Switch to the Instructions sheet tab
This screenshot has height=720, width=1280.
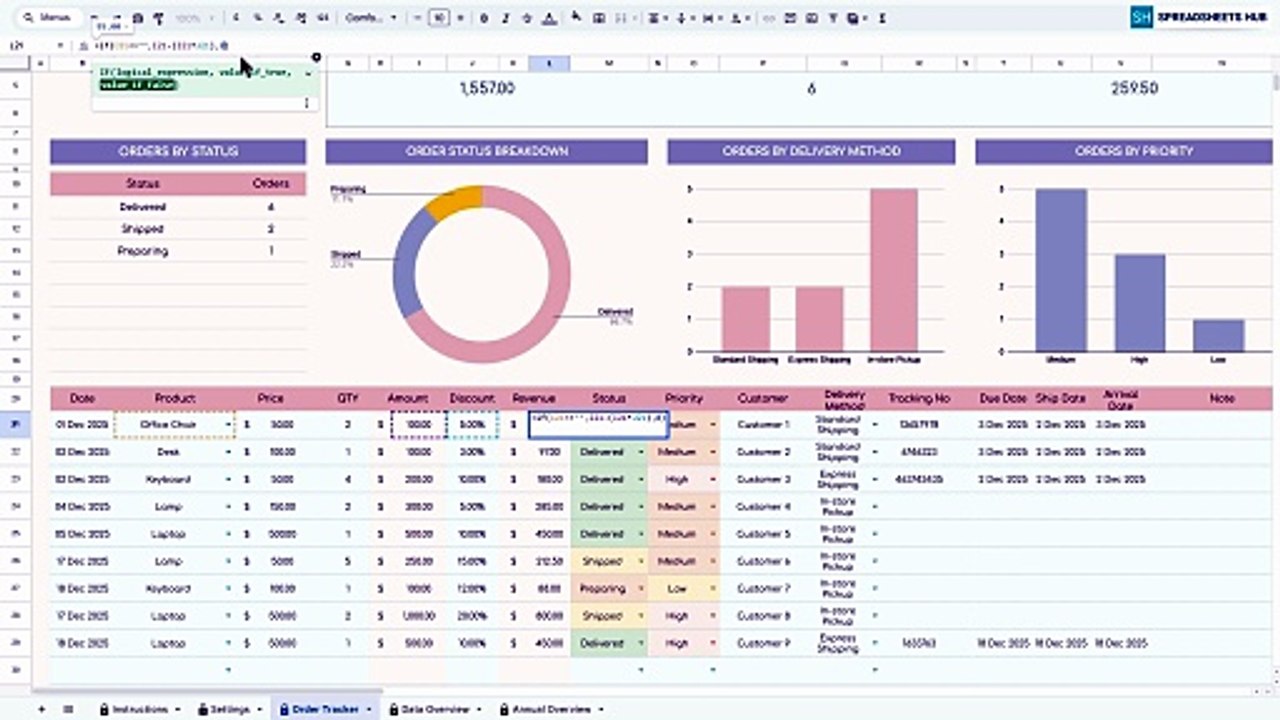[139, 708]
